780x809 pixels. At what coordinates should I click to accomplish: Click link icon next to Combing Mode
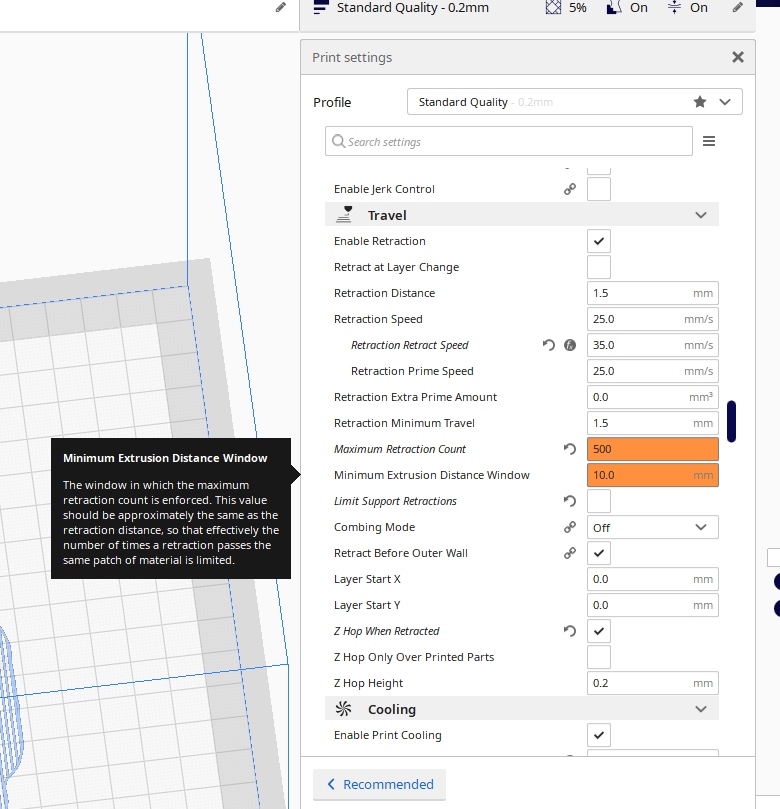[570, 528]
